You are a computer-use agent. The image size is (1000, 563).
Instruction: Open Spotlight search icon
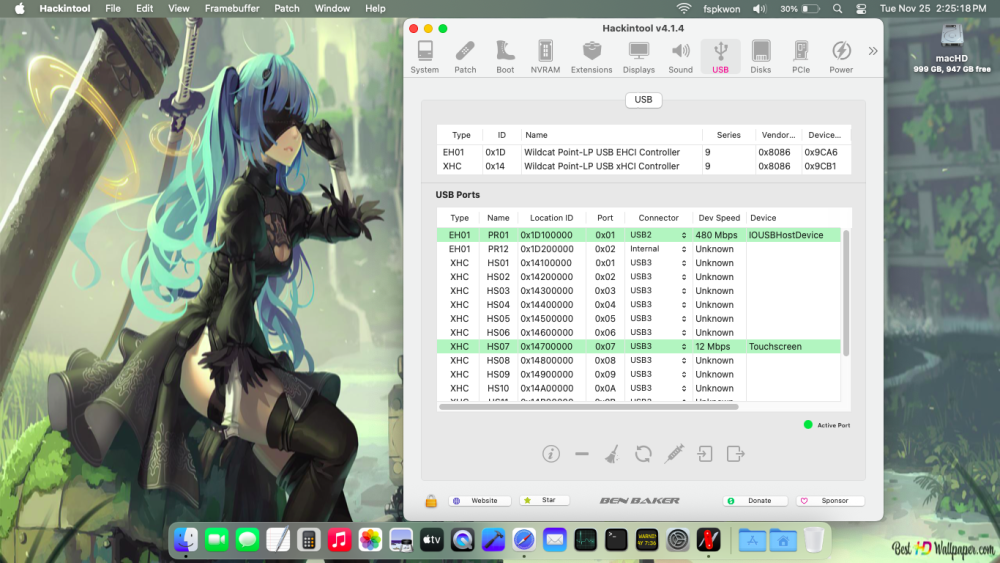[x=837, y=8]
